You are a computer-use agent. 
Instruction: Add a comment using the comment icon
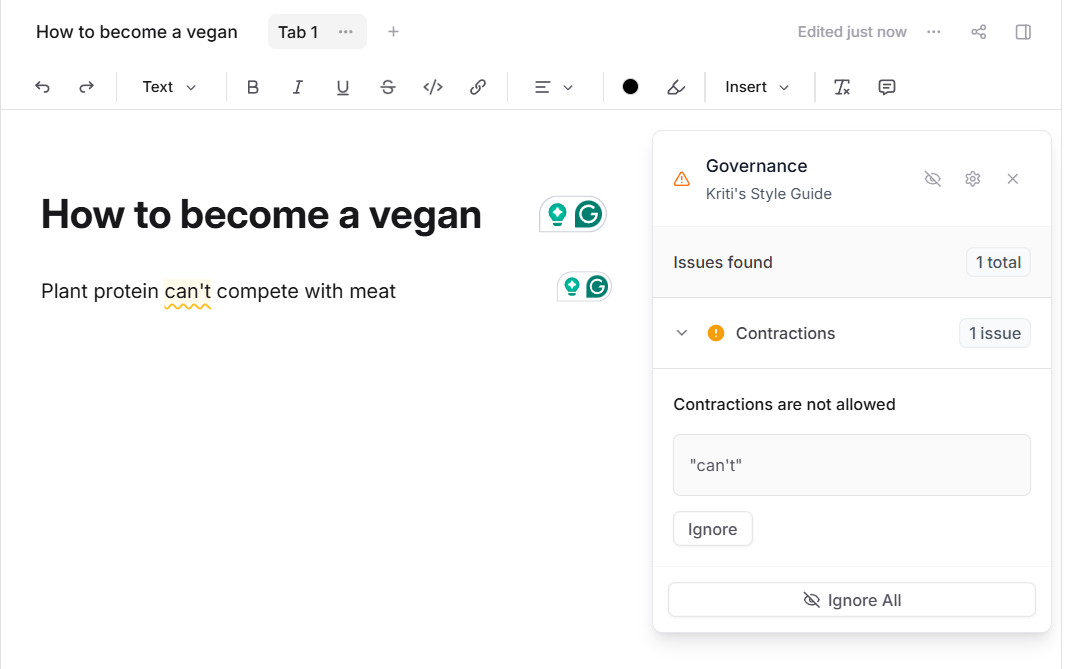tap(886, 87)
